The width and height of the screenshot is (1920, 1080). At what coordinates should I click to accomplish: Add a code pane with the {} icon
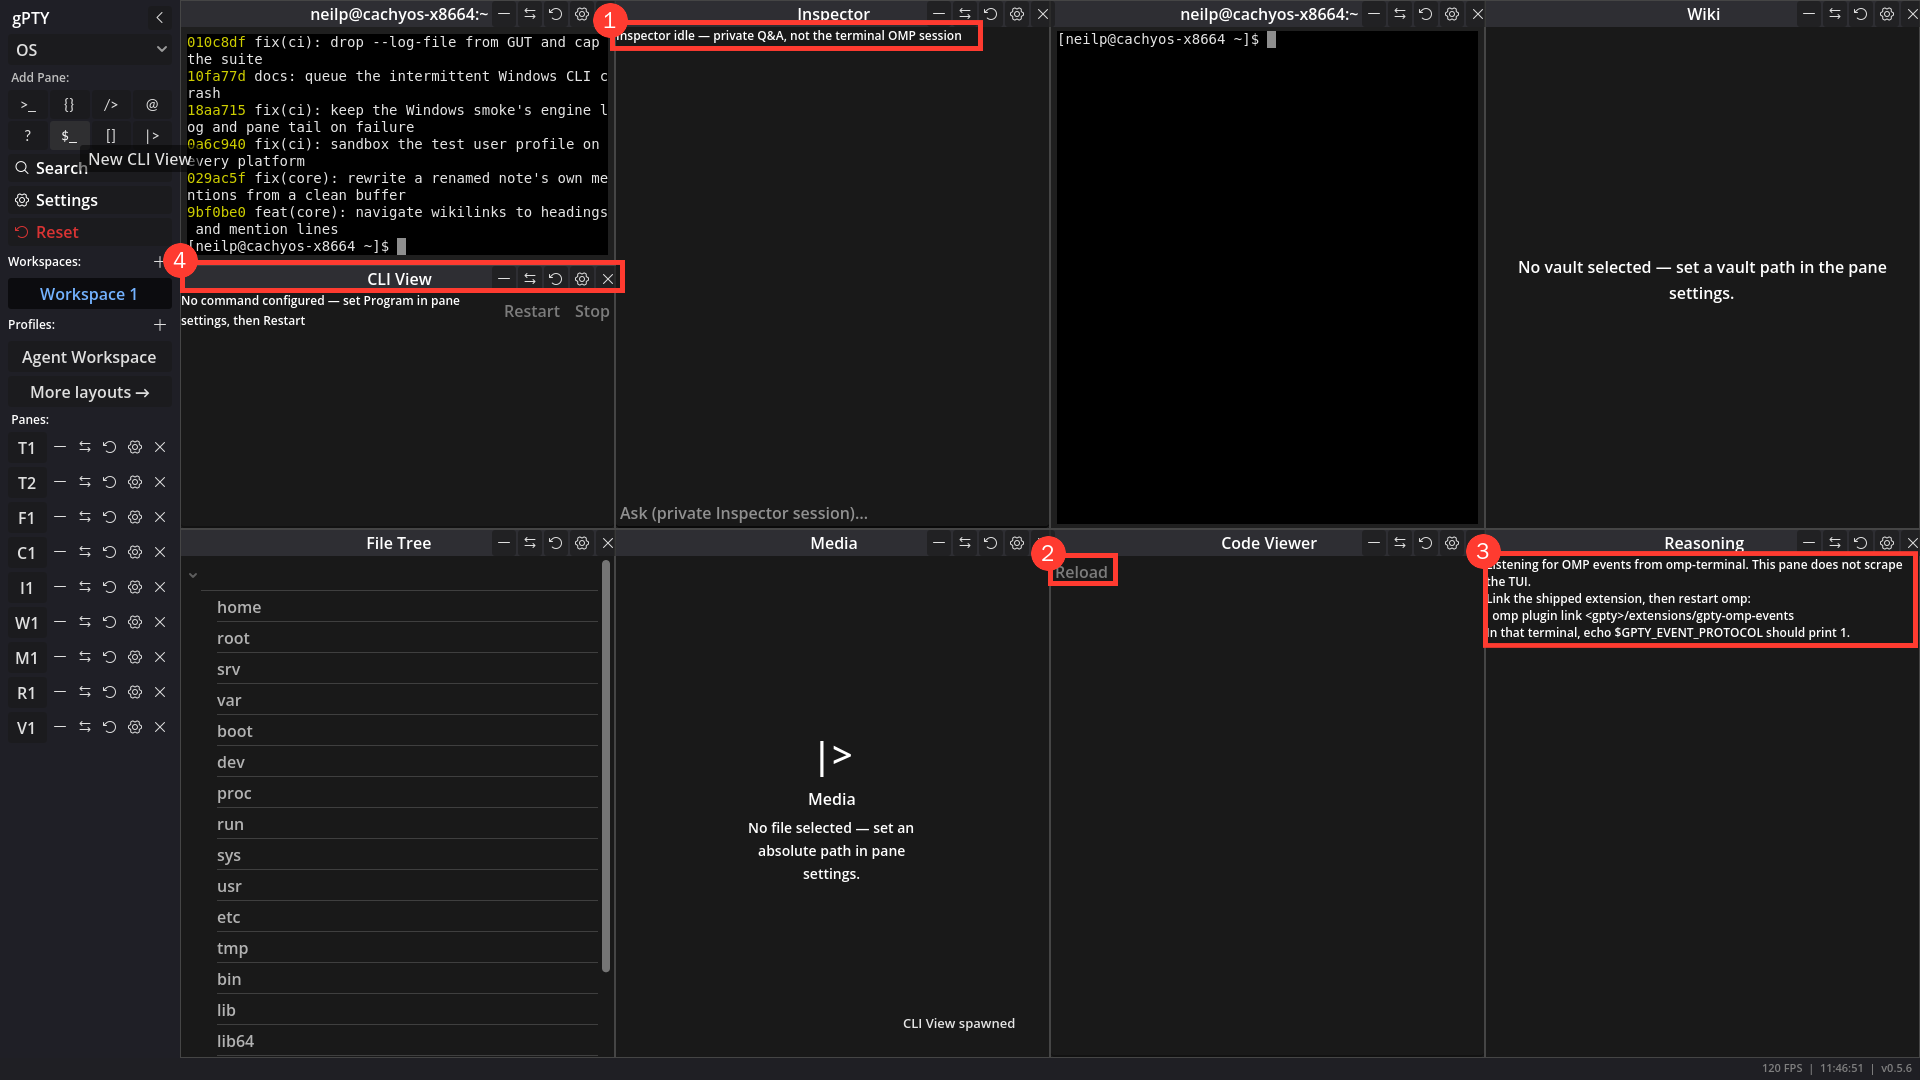(x=69, y=105)
